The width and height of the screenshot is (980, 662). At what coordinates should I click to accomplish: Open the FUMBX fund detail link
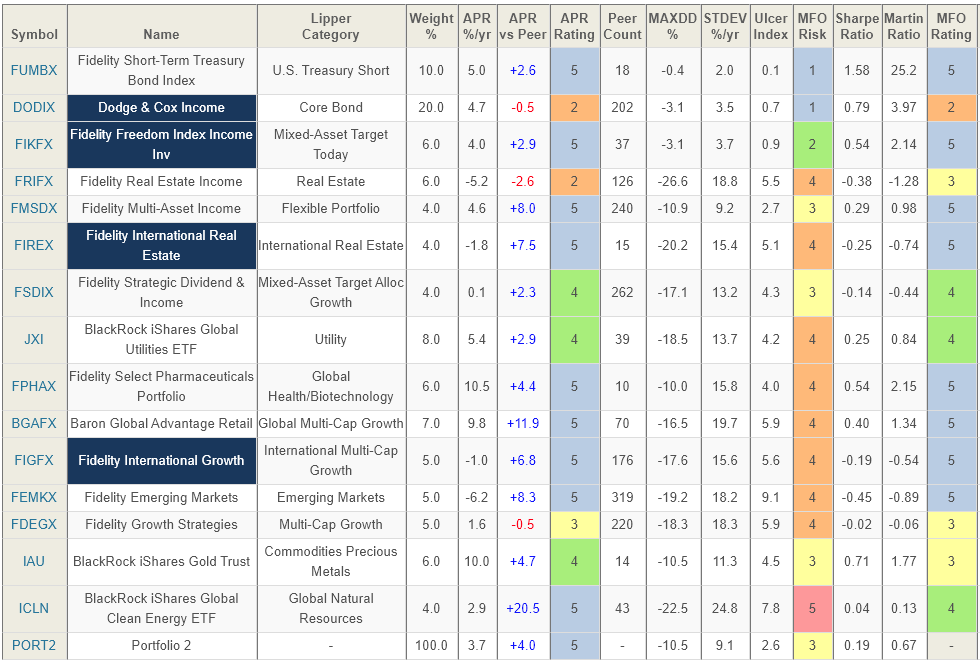coord(34,71)
